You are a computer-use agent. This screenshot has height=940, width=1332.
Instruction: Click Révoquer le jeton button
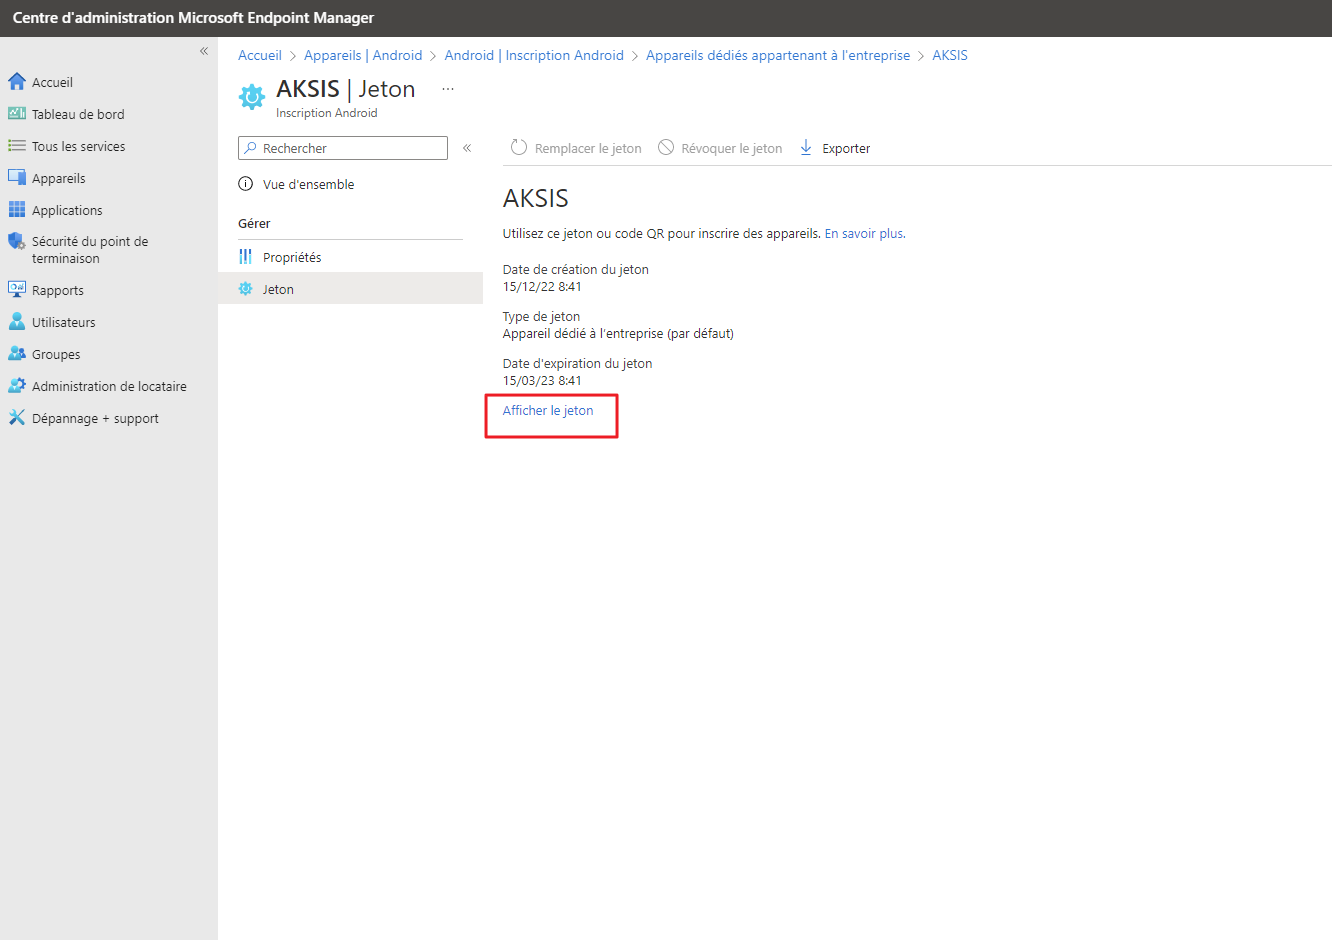pyautogui.click(x=720, y=148)
